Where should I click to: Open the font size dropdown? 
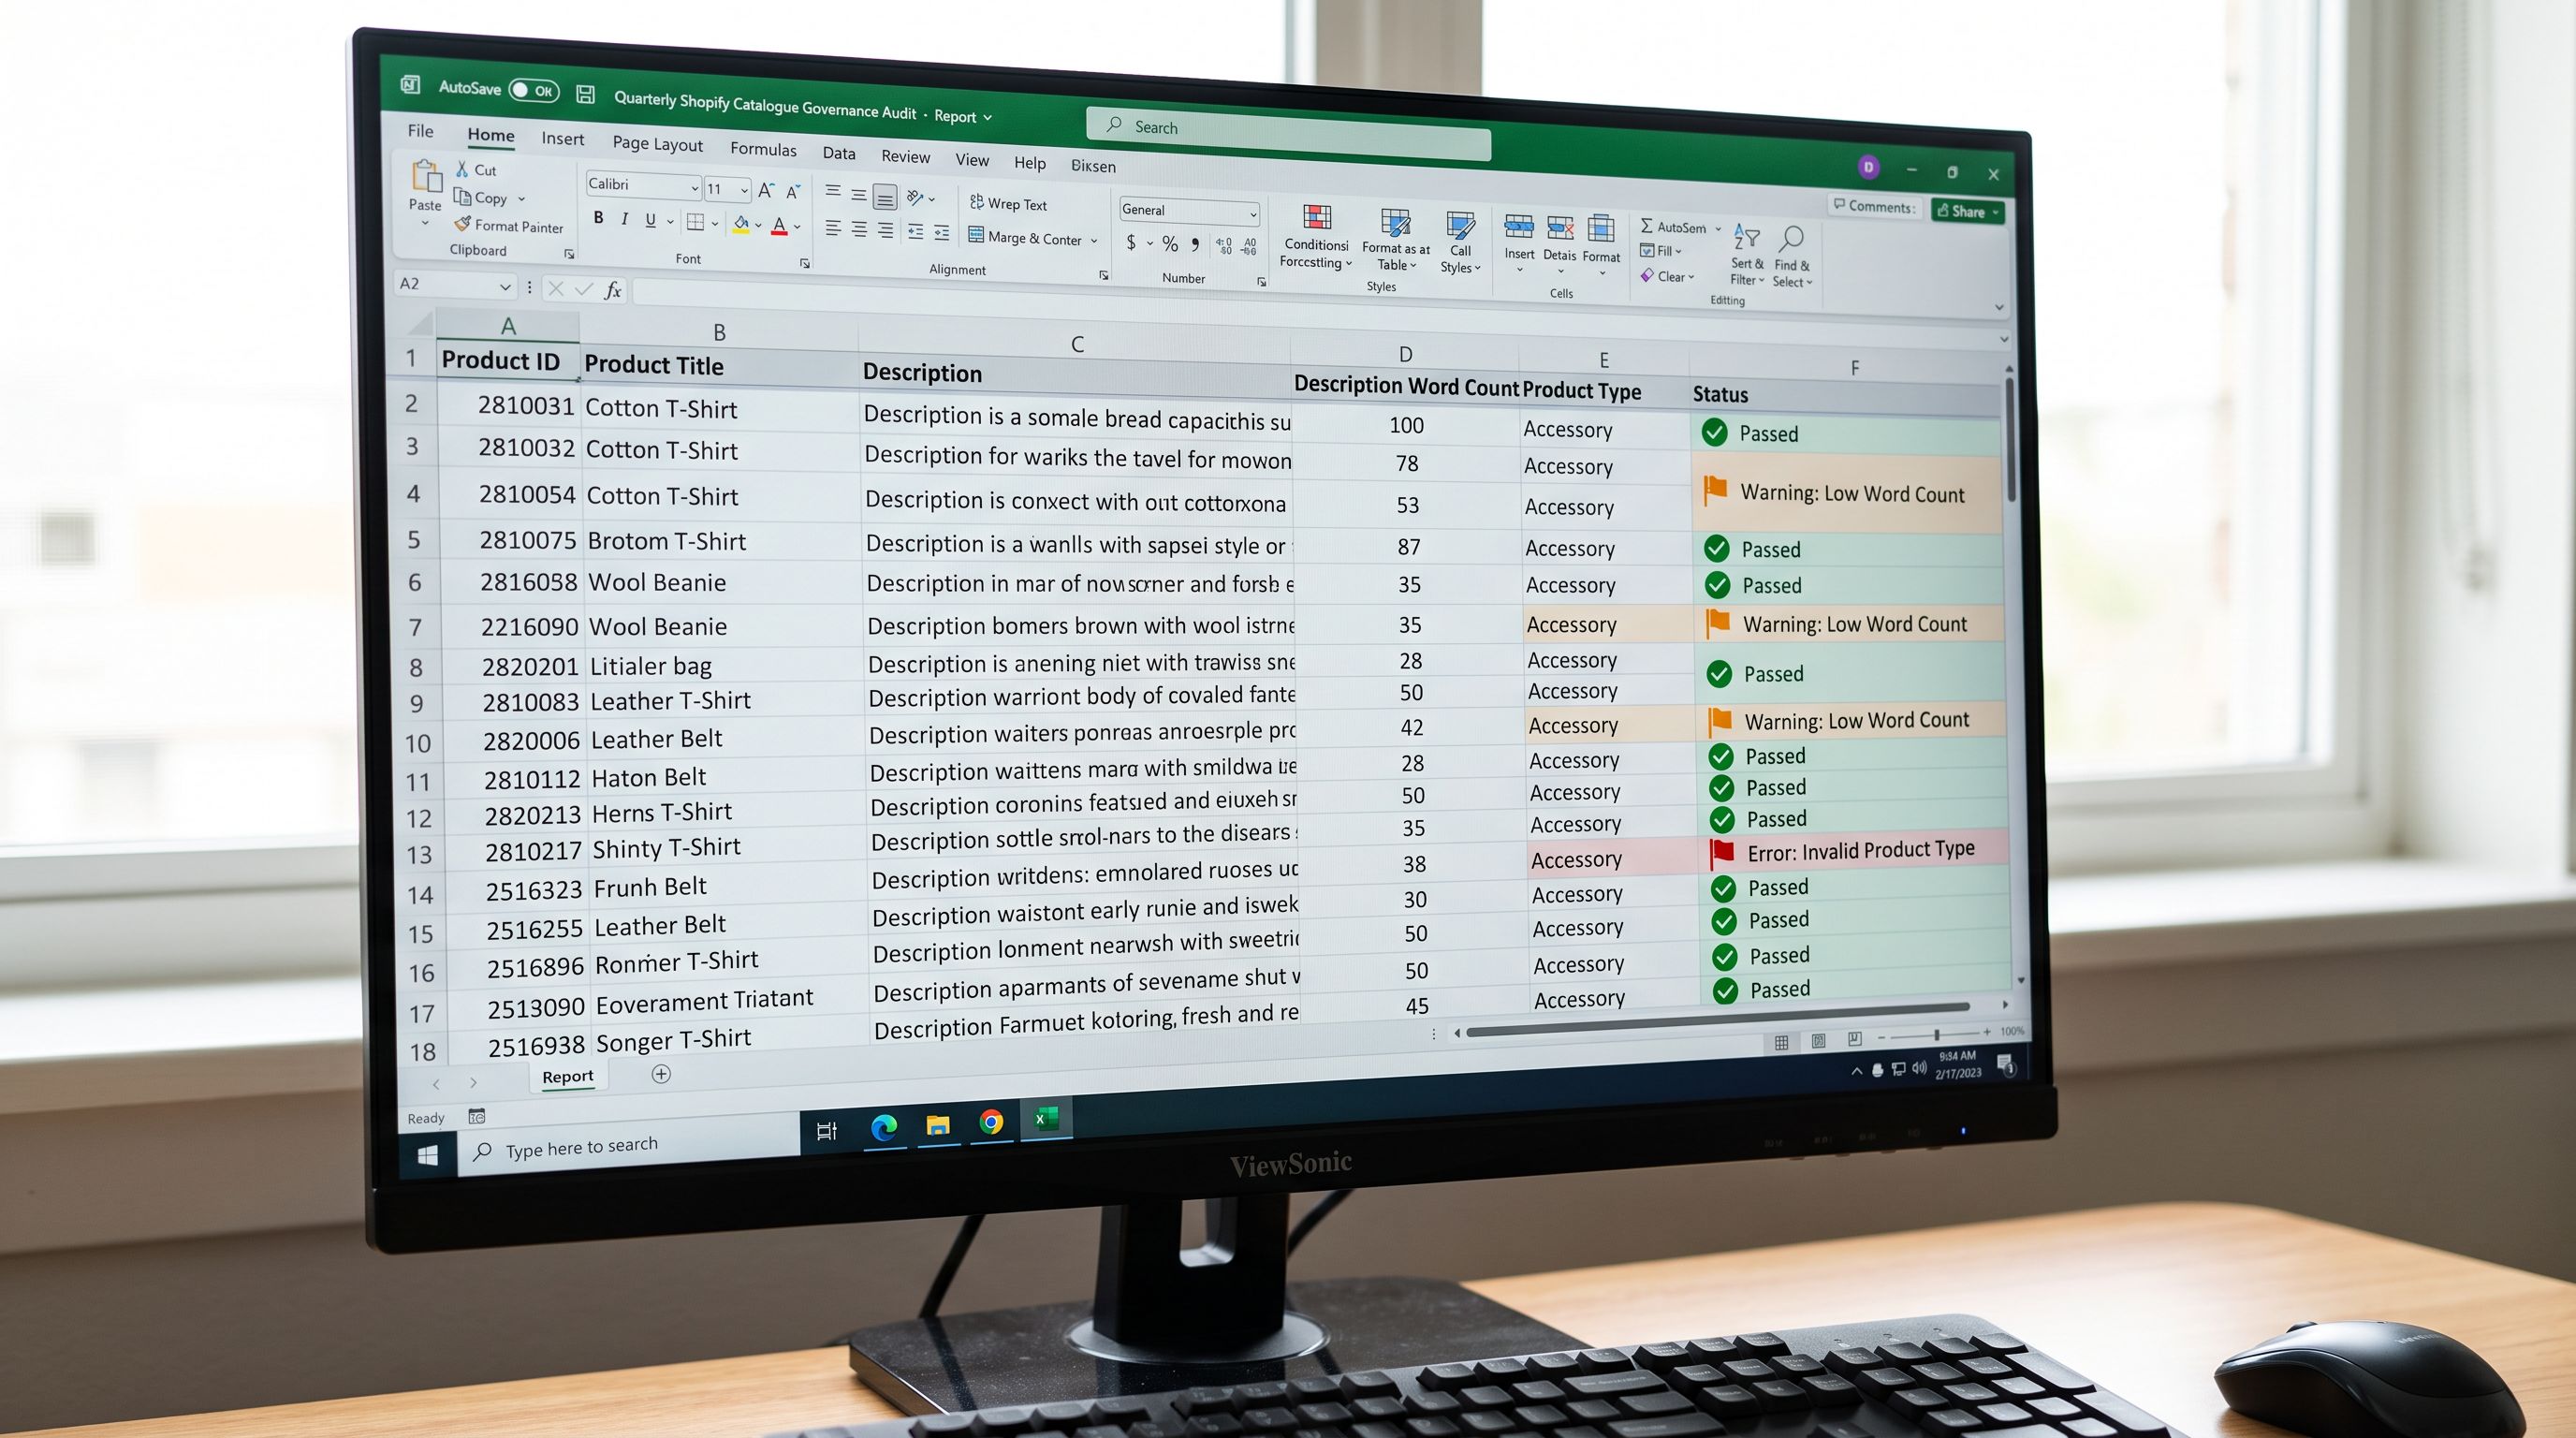[744, 189]
